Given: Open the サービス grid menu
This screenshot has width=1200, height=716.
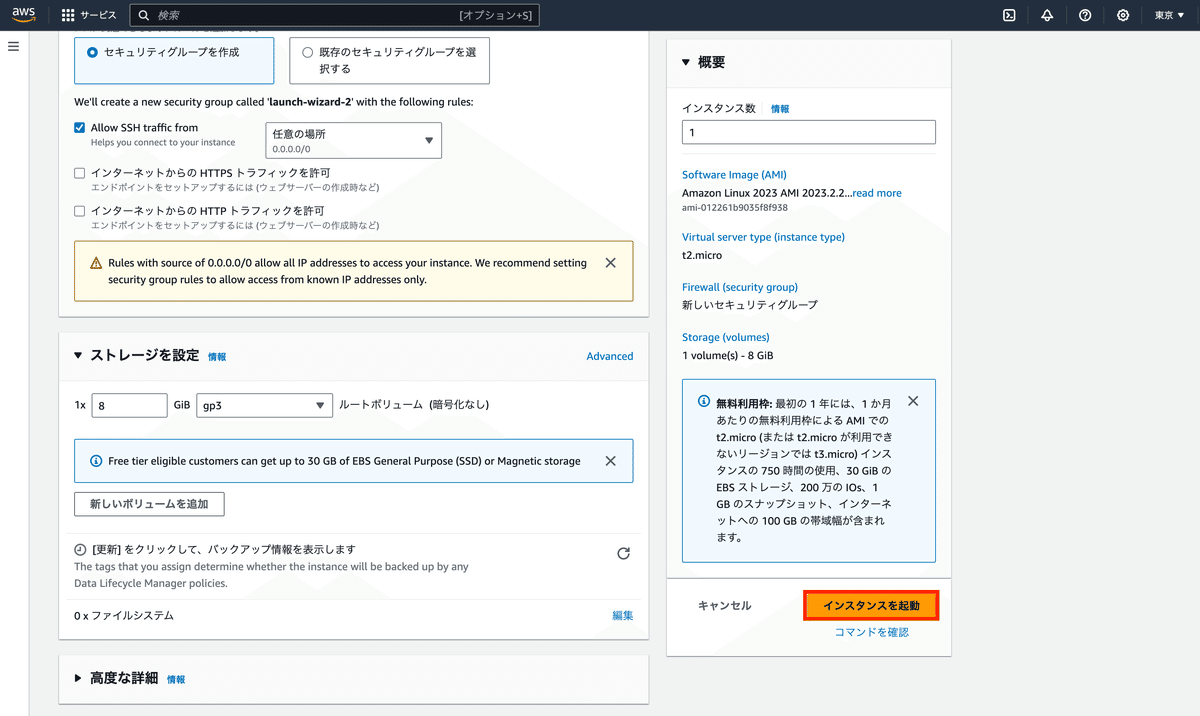Looking at the screenshot, I should [89, 15].
